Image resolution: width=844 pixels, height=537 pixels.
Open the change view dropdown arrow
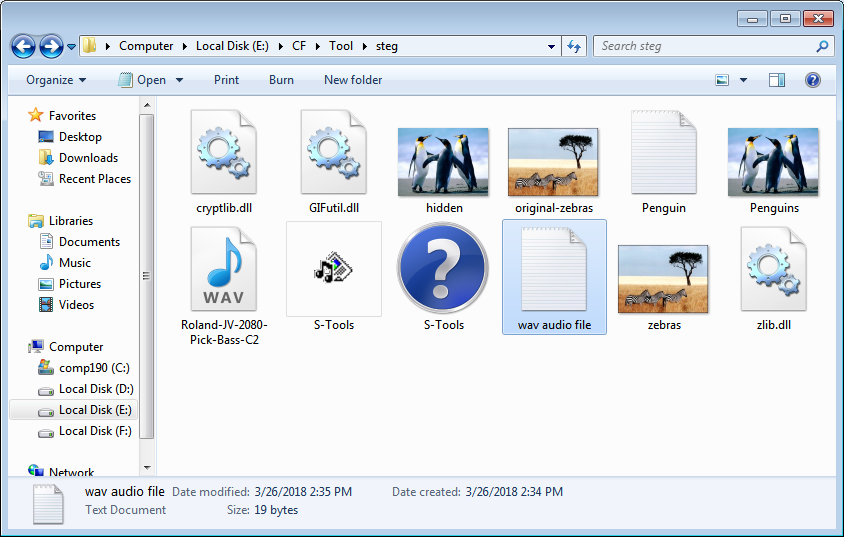(x=746, y=80)
